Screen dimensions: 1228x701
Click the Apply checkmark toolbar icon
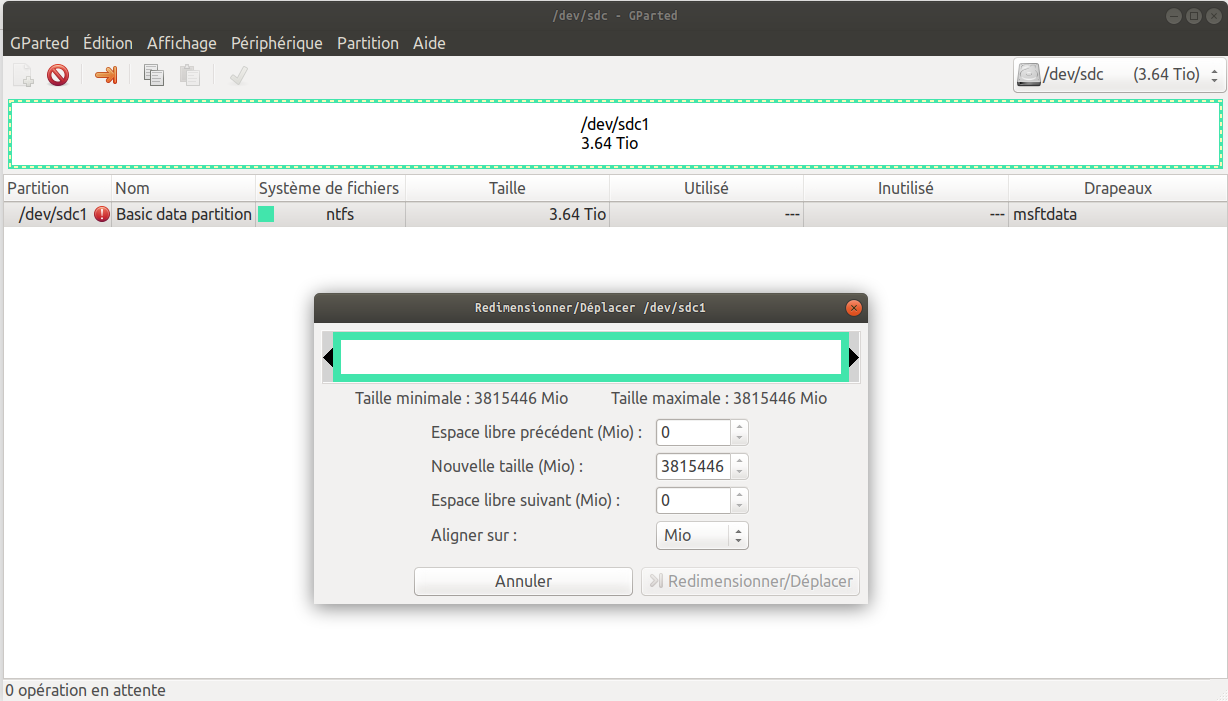[238, 75]
